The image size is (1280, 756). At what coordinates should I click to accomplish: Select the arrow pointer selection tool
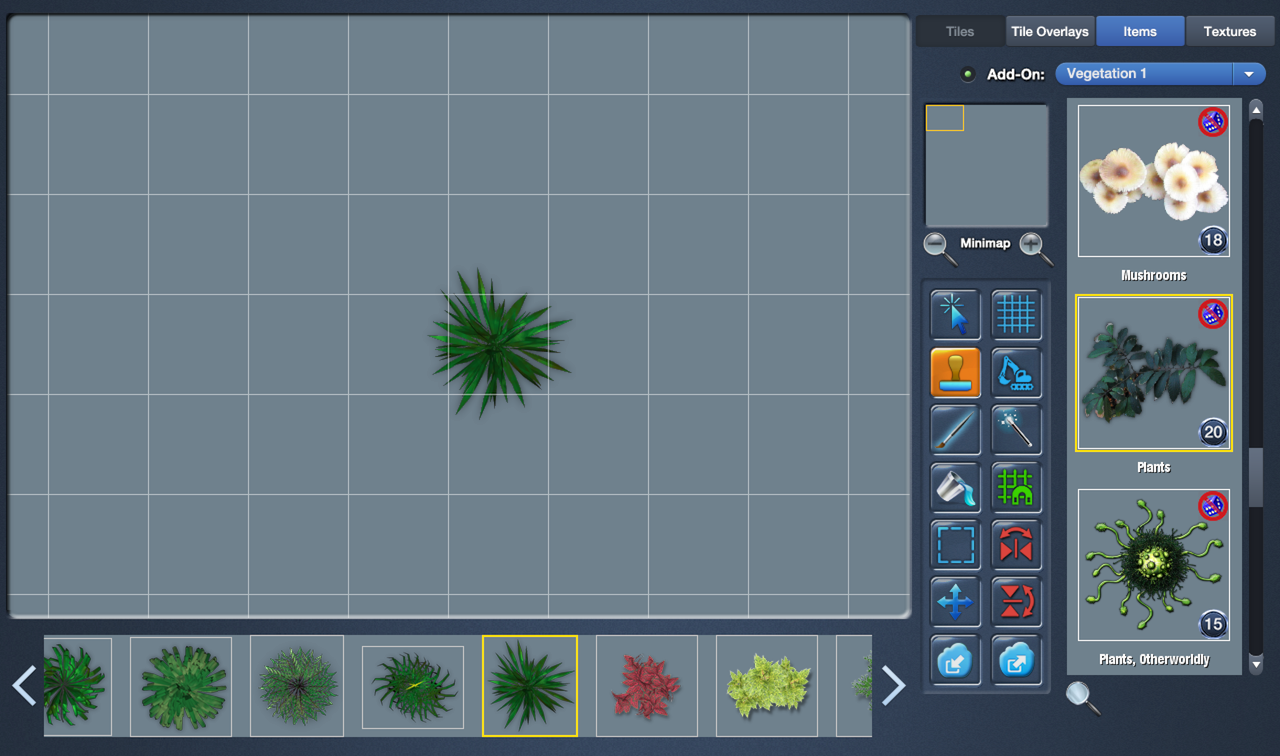click(x=955, y=315)
